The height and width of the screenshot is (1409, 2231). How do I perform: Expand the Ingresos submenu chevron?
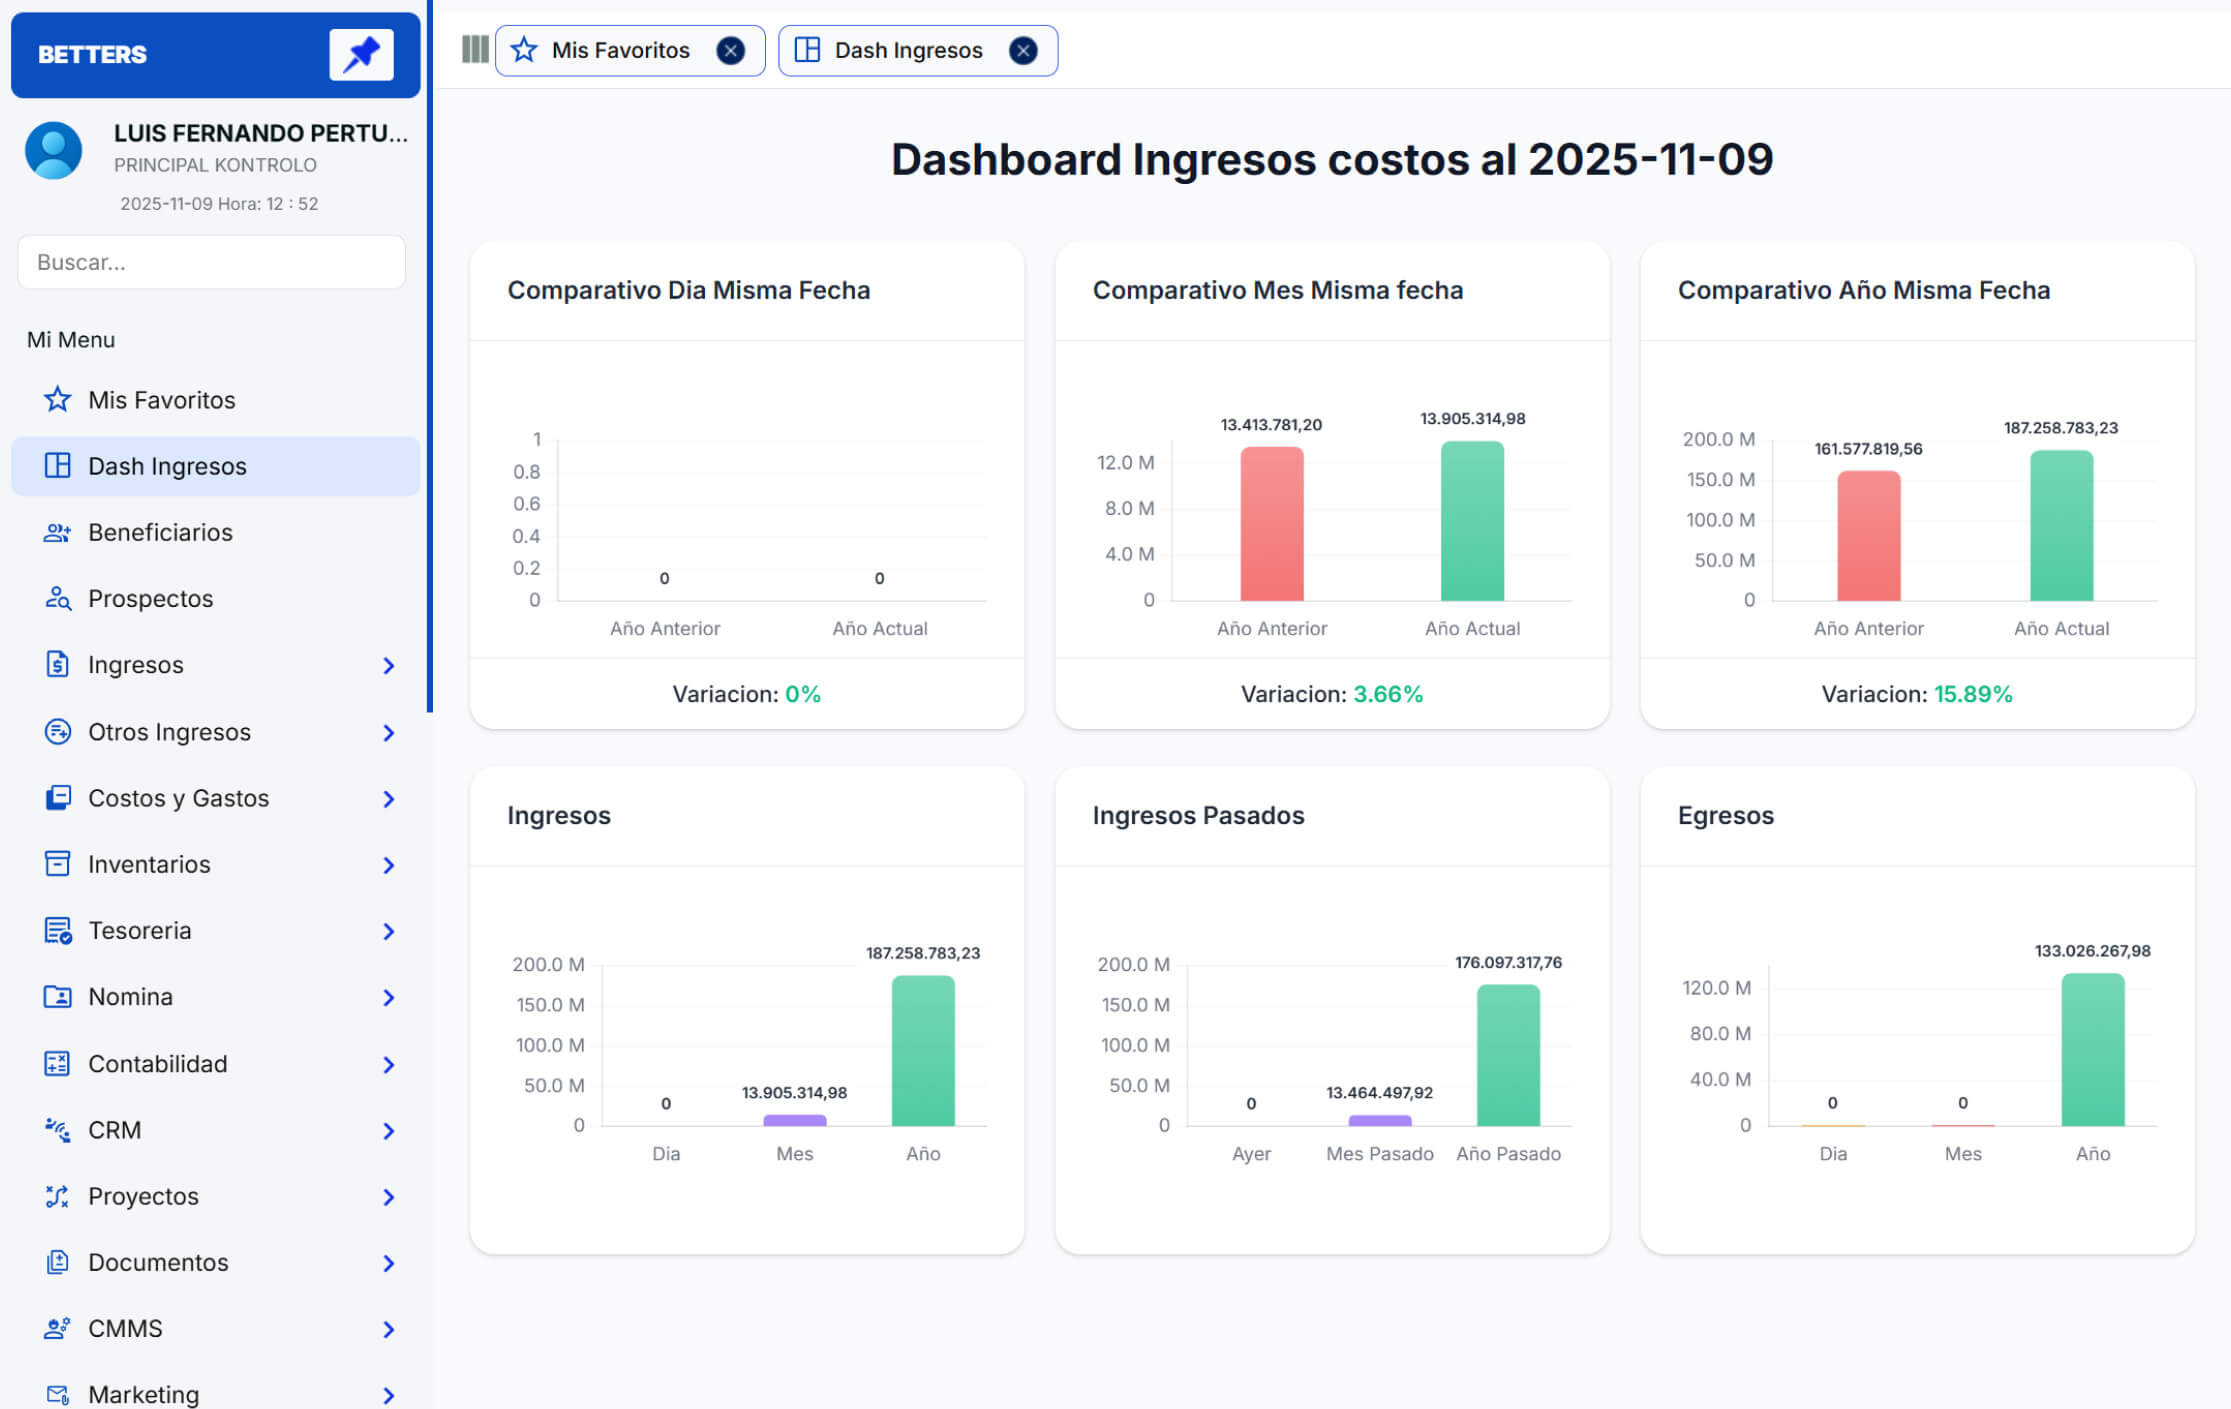click(x=389, y=666)
